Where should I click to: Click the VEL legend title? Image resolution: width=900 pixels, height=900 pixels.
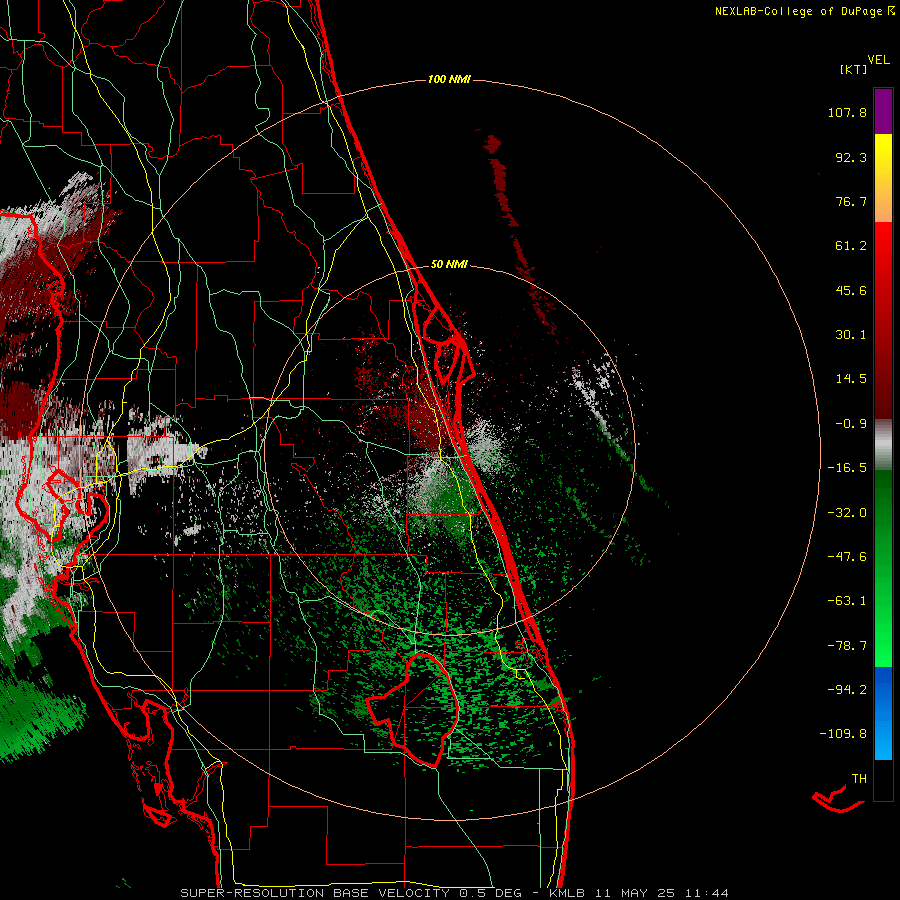pyautogui.click(x=878, y=60)
